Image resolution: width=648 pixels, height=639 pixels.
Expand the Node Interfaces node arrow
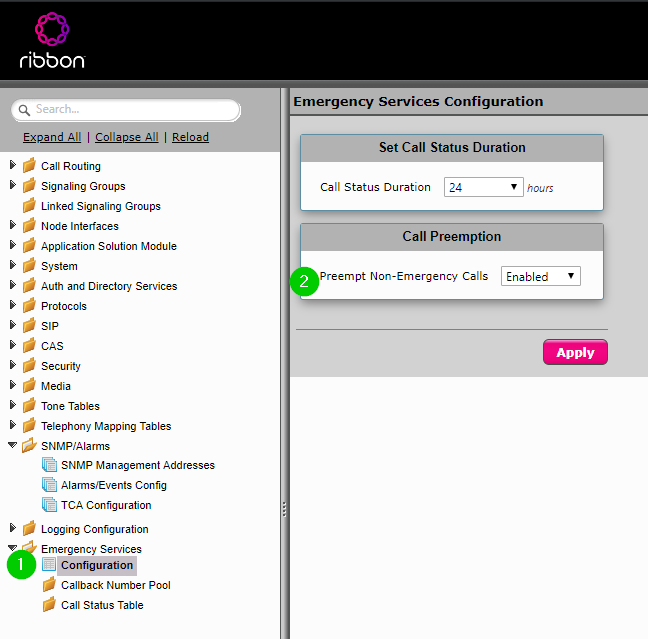[12, 225]
